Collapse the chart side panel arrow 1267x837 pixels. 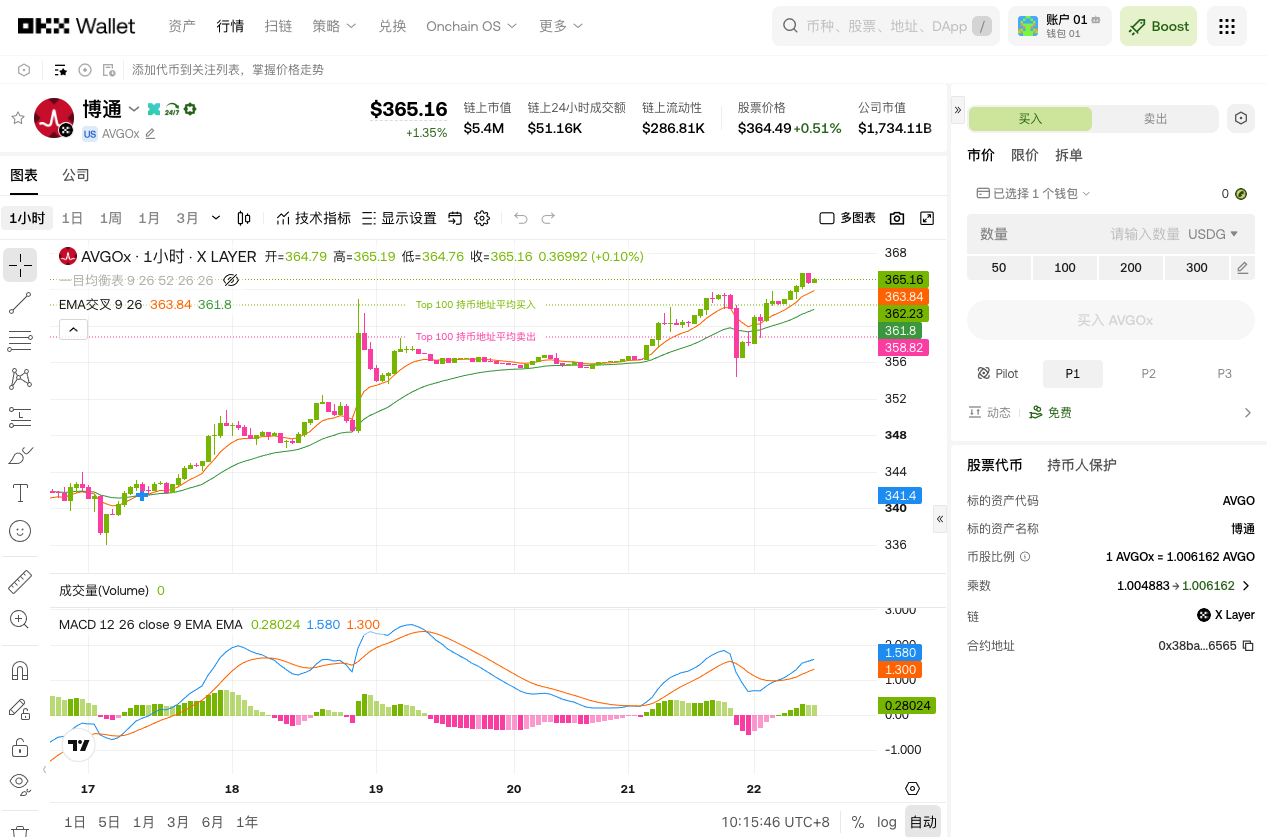(x=939, y=518)
